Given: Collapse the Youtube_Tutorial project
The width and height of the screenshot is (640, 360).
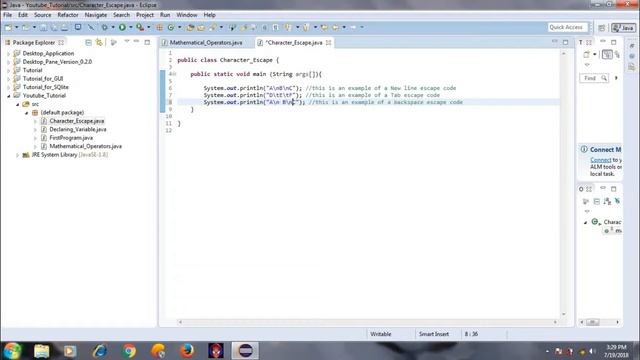Looking at the screenshot, I should 9,96.
